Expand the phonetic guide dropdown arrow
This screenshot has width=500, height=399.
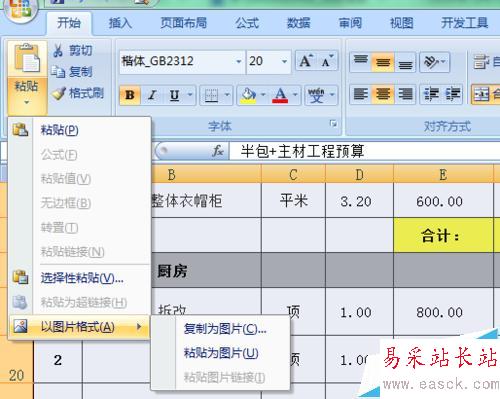click(x=332, y=95)
